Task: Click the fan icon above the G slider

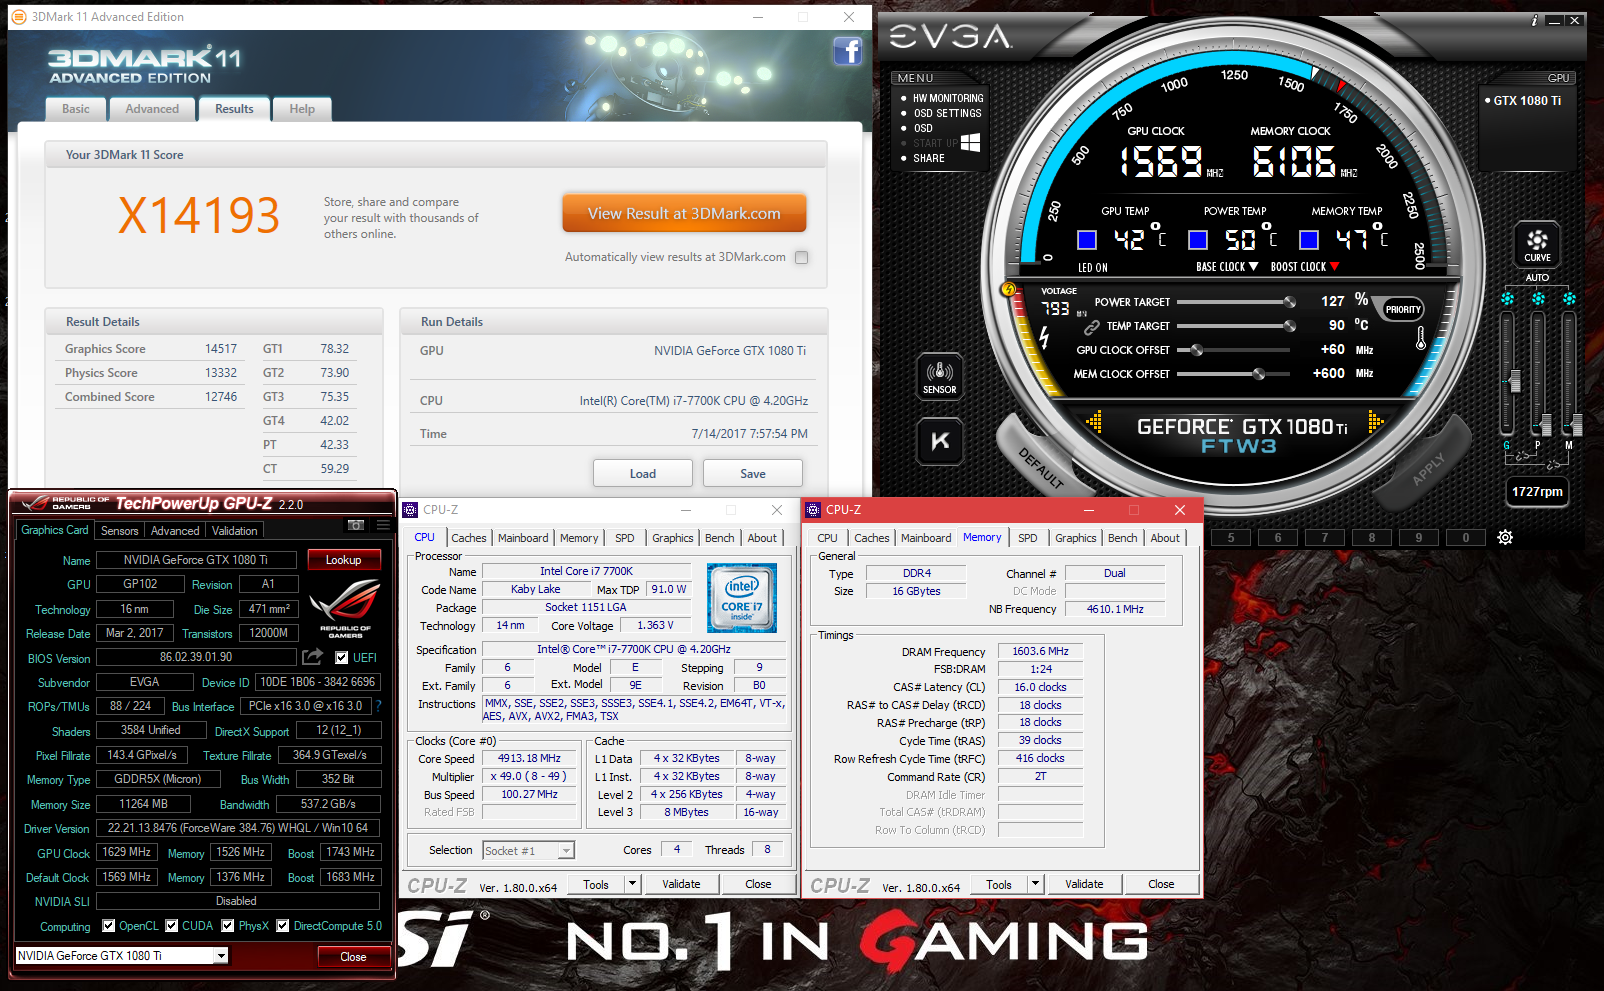Action: point(1507,298)
